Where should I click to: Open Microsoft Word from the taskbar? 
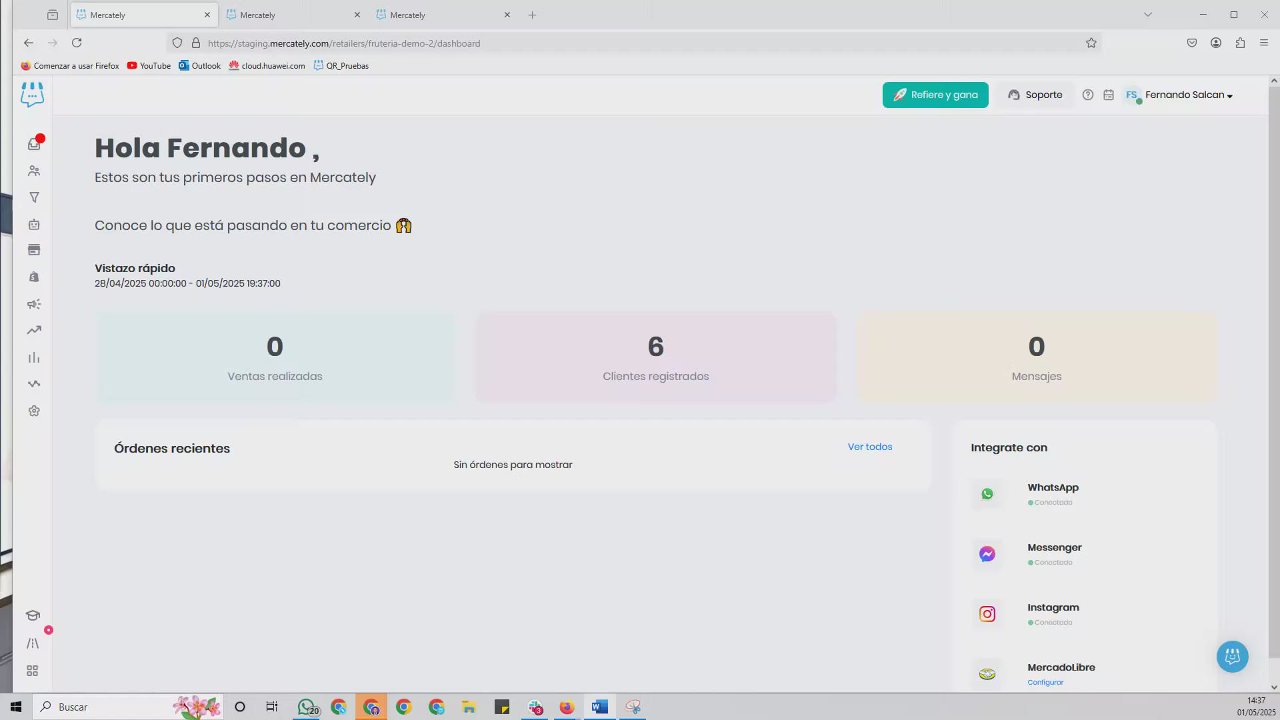tap(599, 707)
